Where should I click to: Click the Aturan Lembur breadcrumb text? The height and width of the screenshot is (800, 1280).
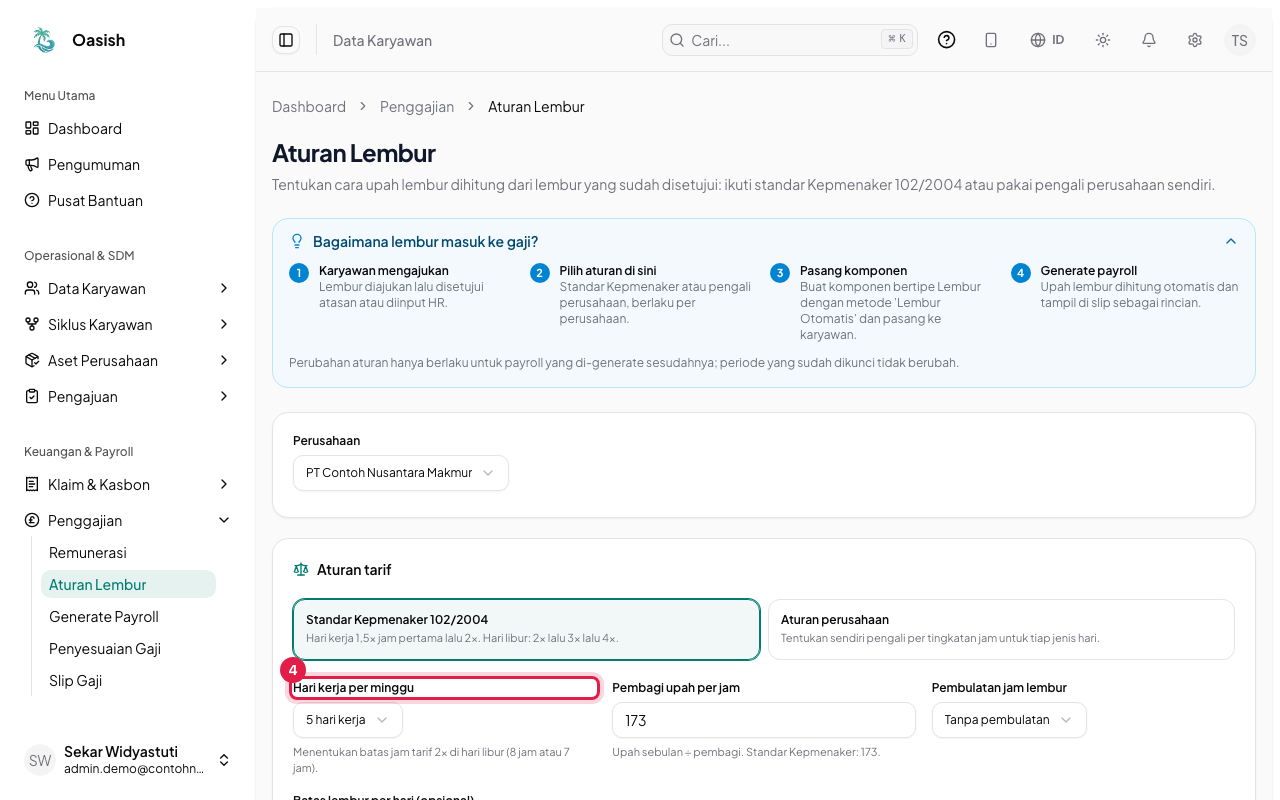click(x=536, y=106)
